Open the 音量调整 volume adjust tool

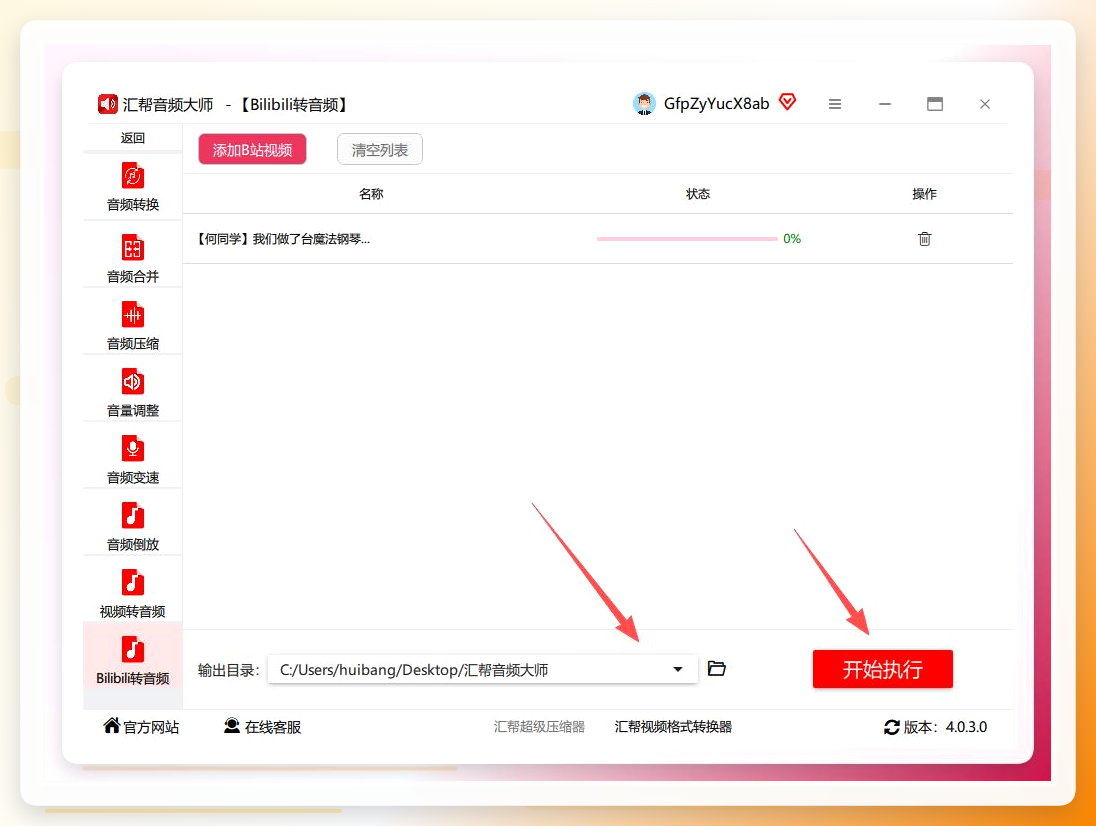click(x=133, y=393)
